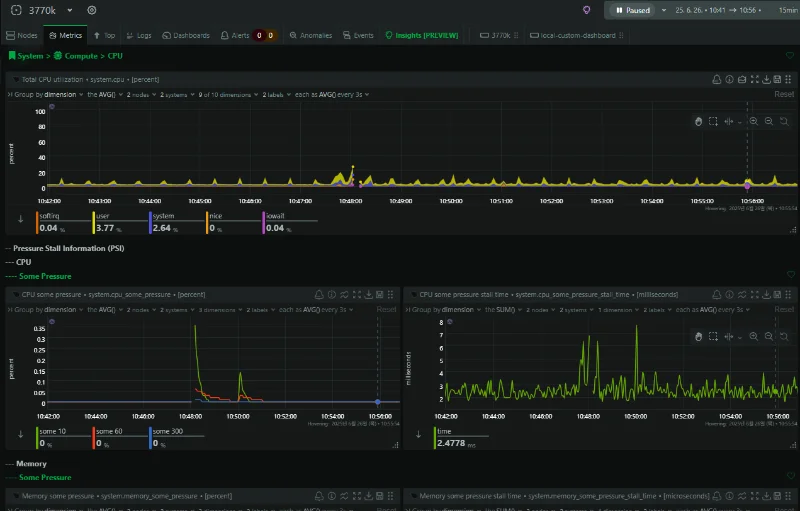Open alerts bell on CPU some pressure chart
Viewport: 800px width, 511px height.
(319, 295)
